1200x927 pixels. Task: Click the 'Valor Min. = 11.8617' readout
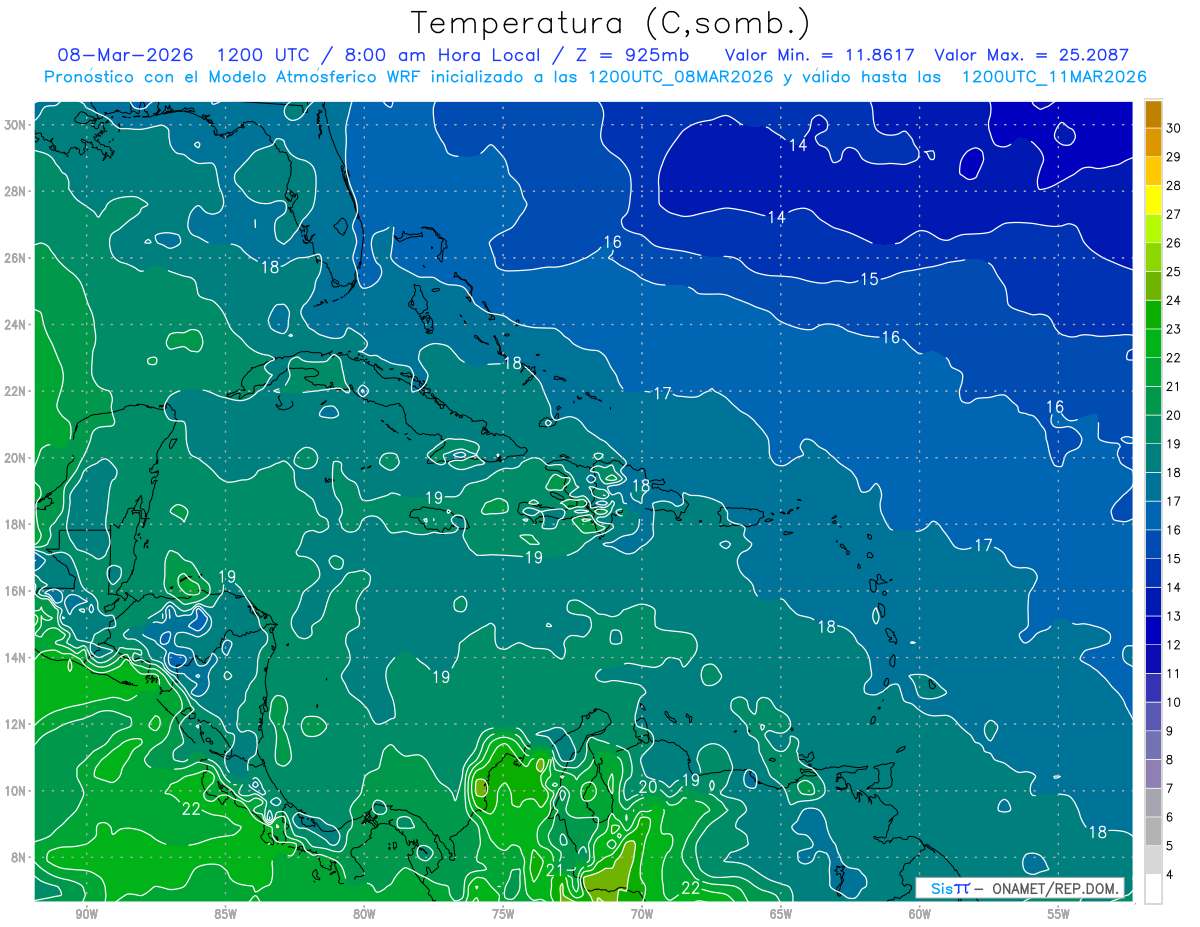pos(818,56)
